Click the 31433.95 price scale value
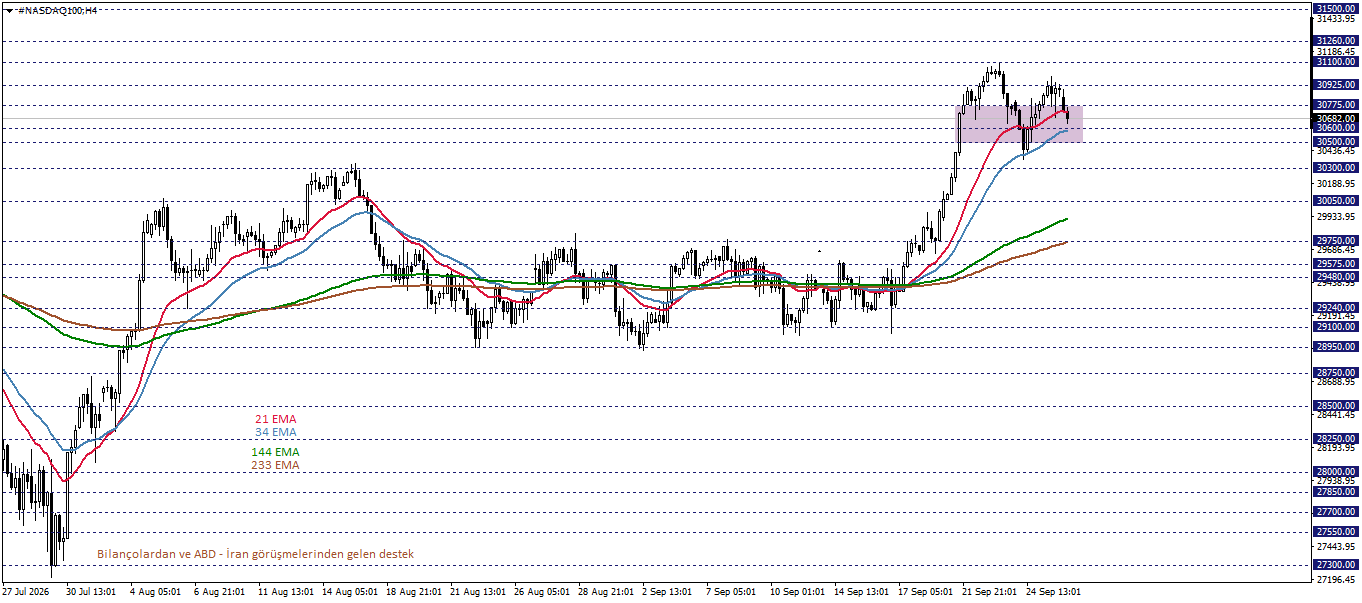Image resolution: width=1362 pixels, height=603 pixels. click(x=1335, y=19)
